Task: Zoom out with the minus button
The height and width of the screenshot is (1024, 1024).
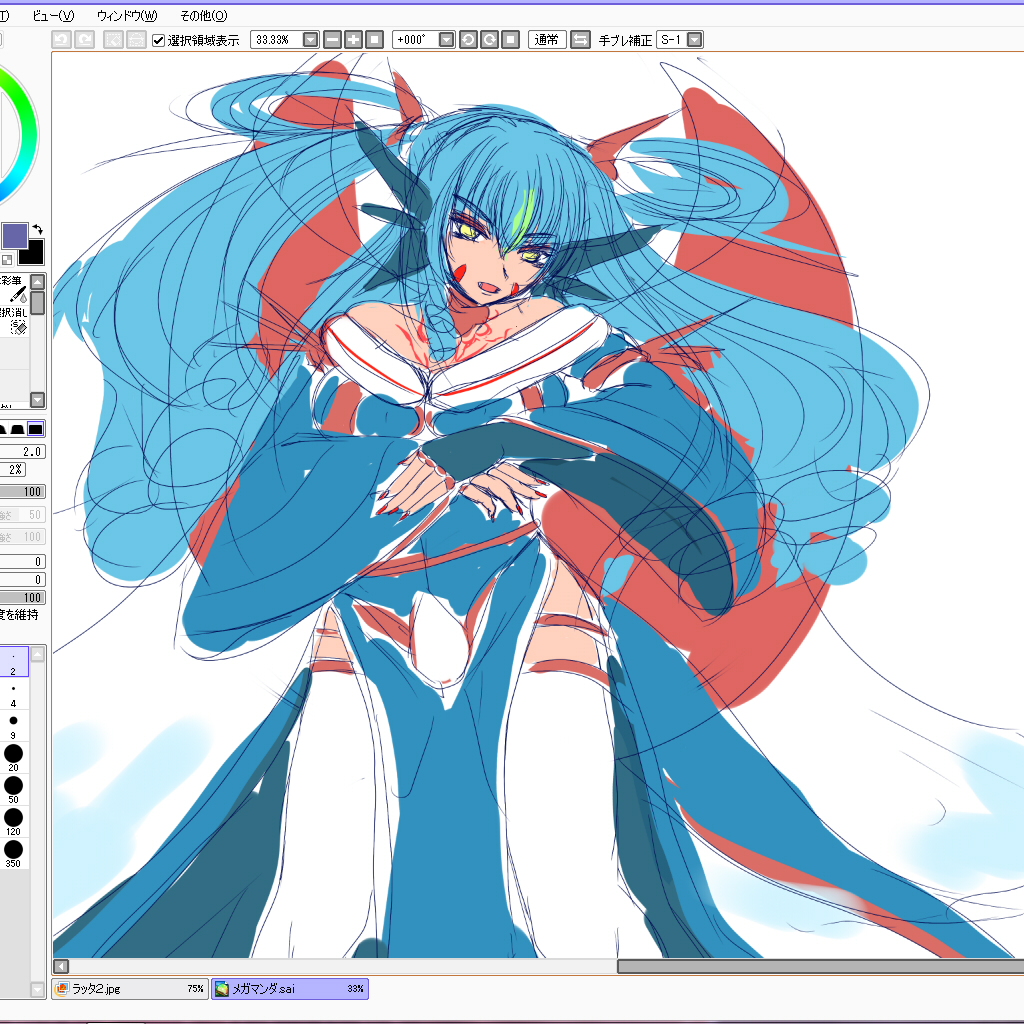Action: point(332,40)
